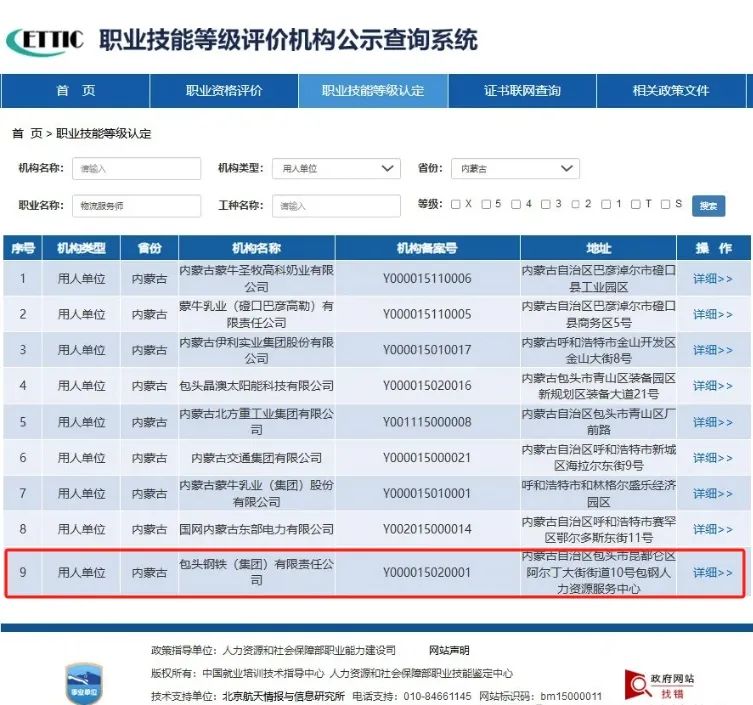Click the blue 搜索 button

[x=708, y=206]
